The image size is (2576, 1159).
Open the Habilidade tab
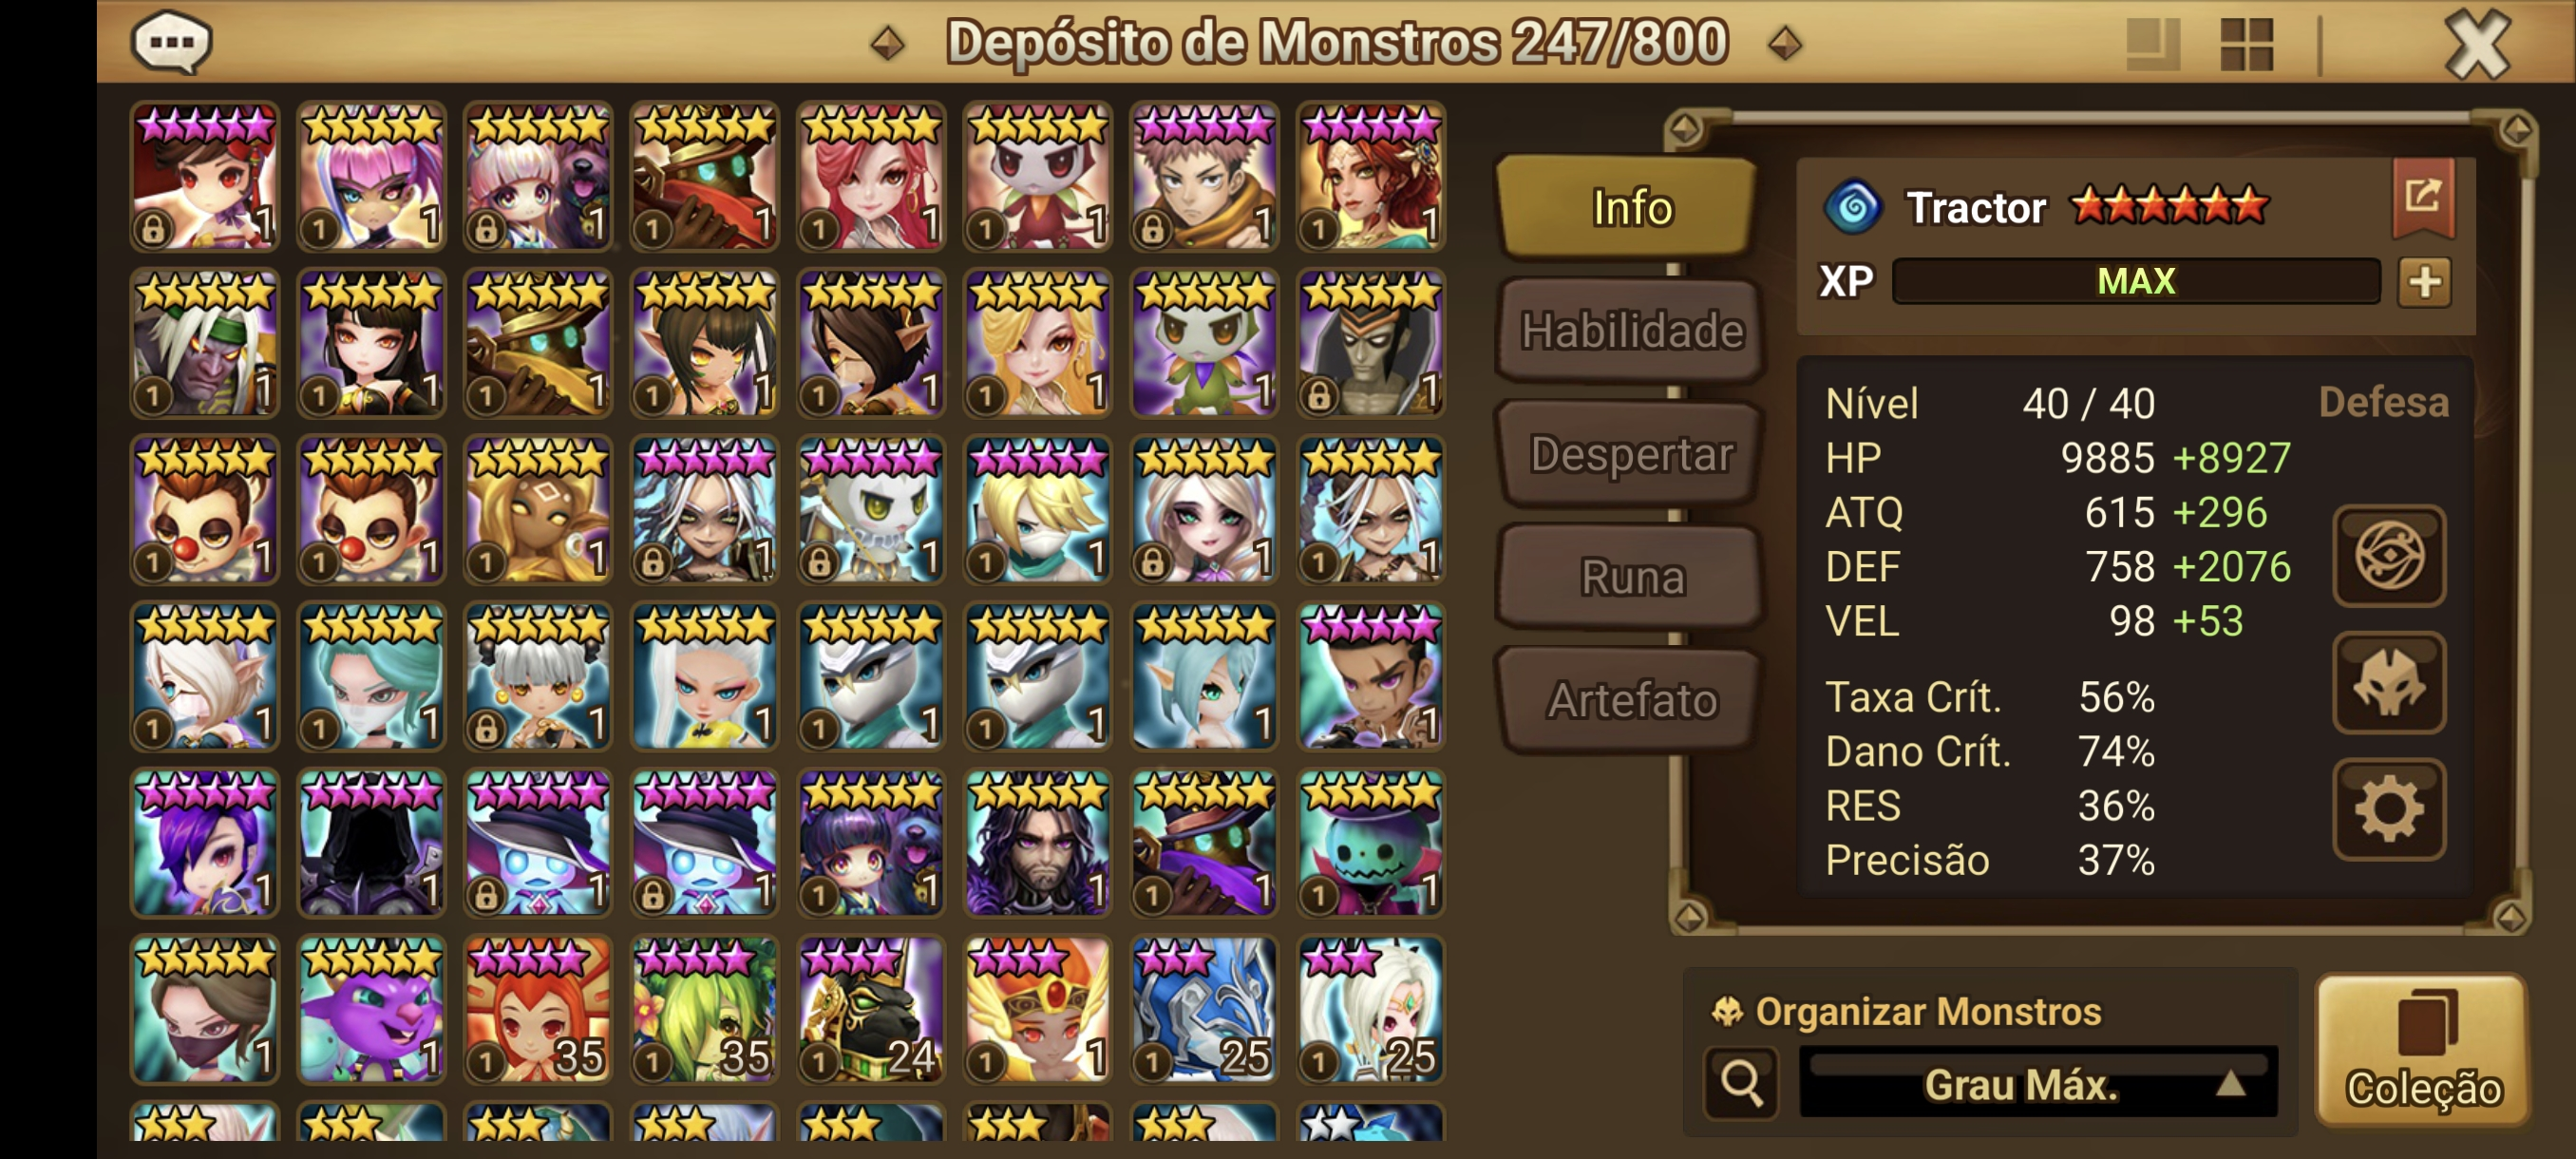click(1631, 331)
